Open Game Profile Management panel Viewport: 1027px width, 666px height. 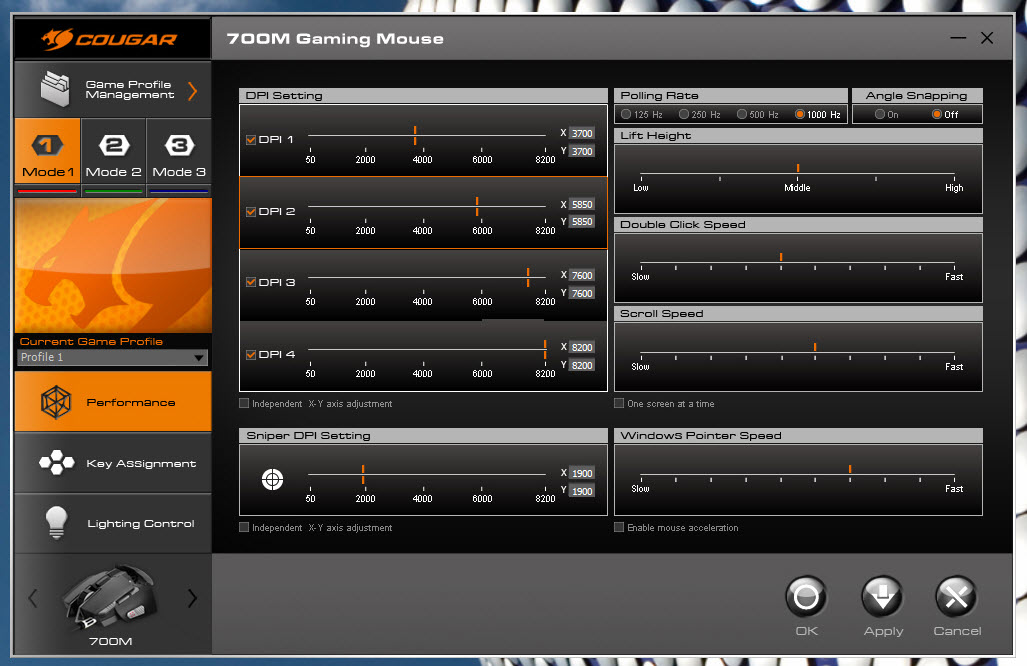click(x=113, y=90)
